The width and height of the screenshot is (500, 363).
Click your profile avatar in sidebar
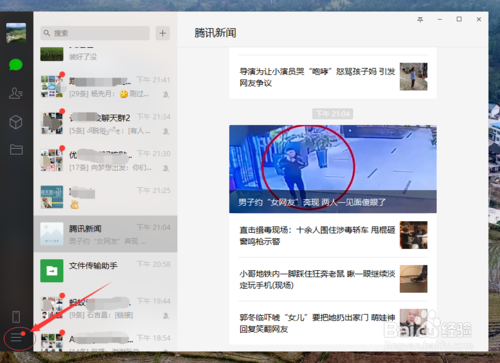click(x=16, y=33)
